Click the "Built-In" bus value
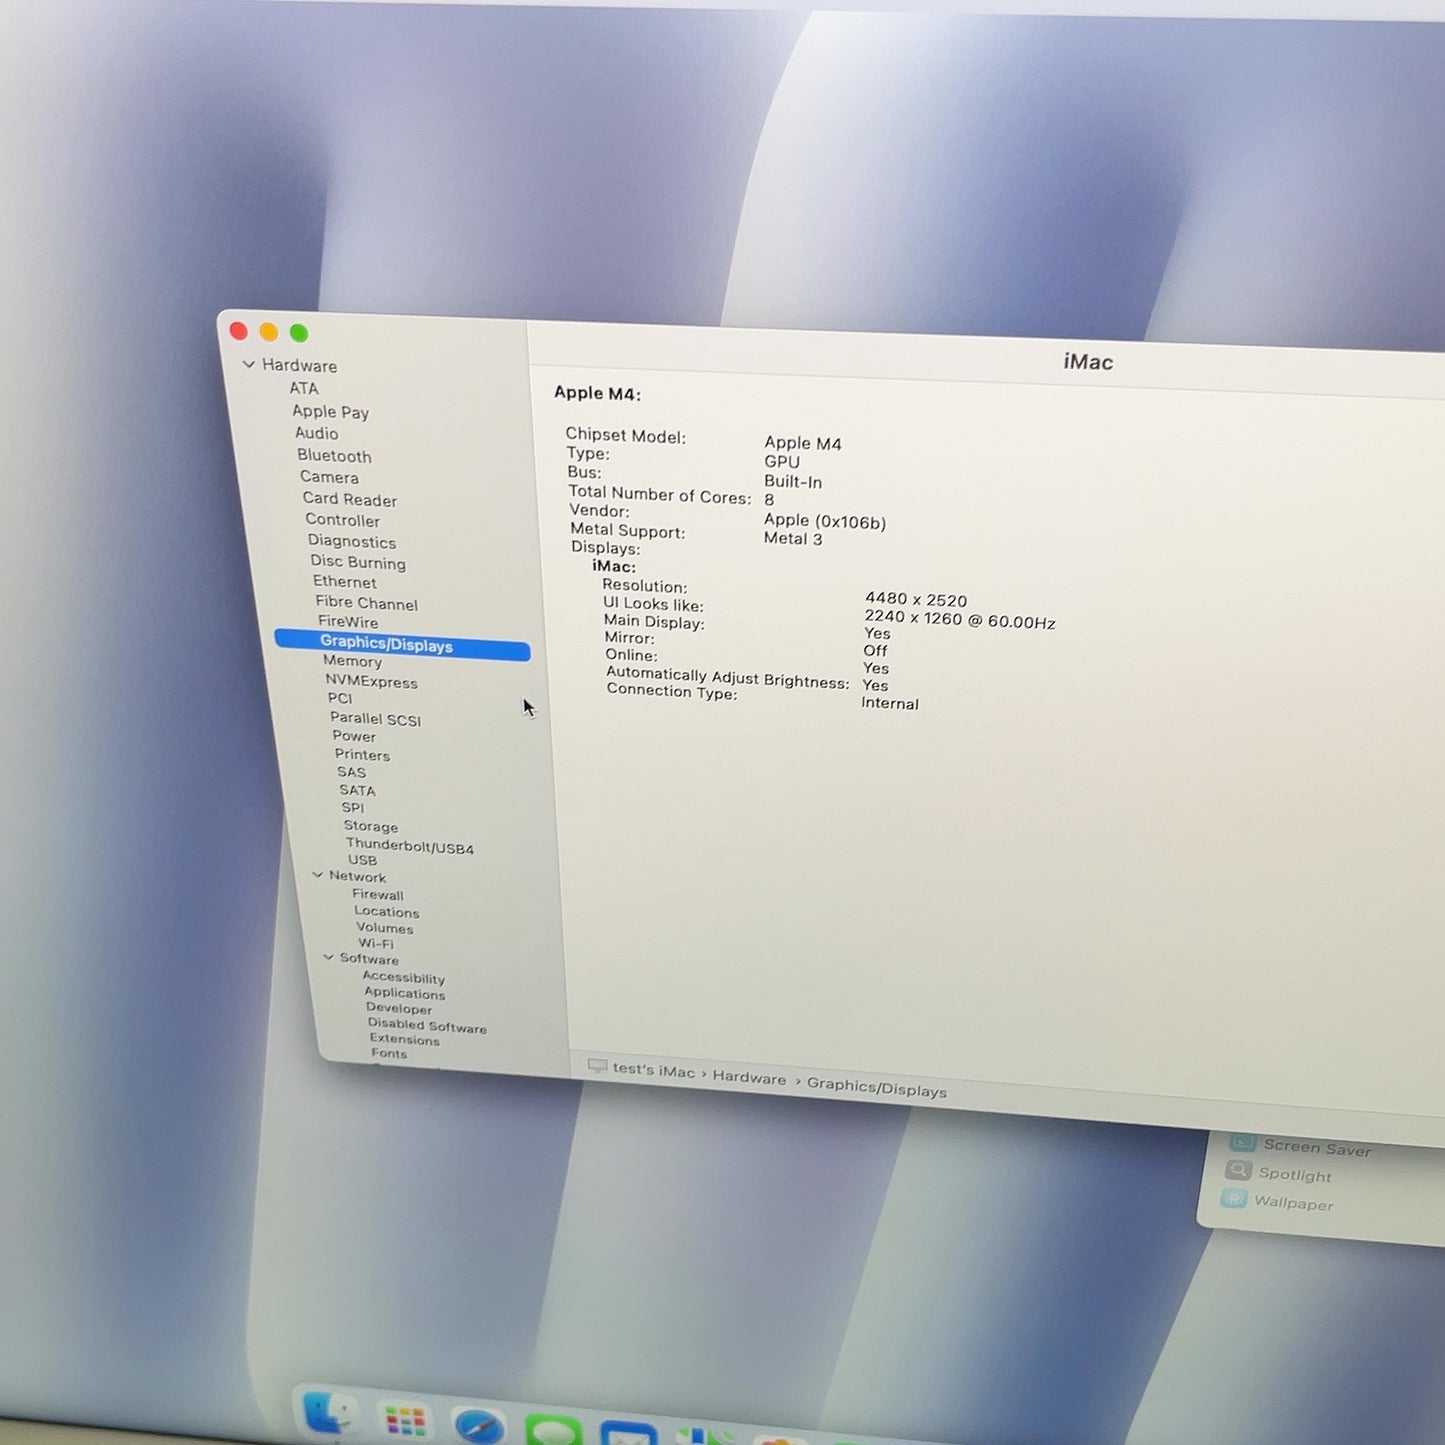Viewport: 1445px width, 1445px height. click(x=793, y=481)
